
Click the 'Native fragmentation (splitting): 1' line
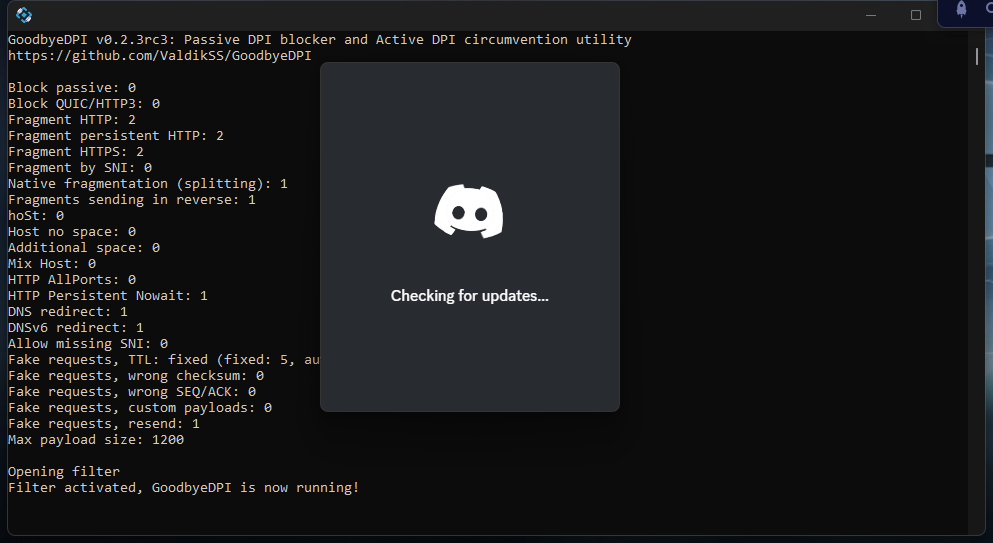pos(148,184)
